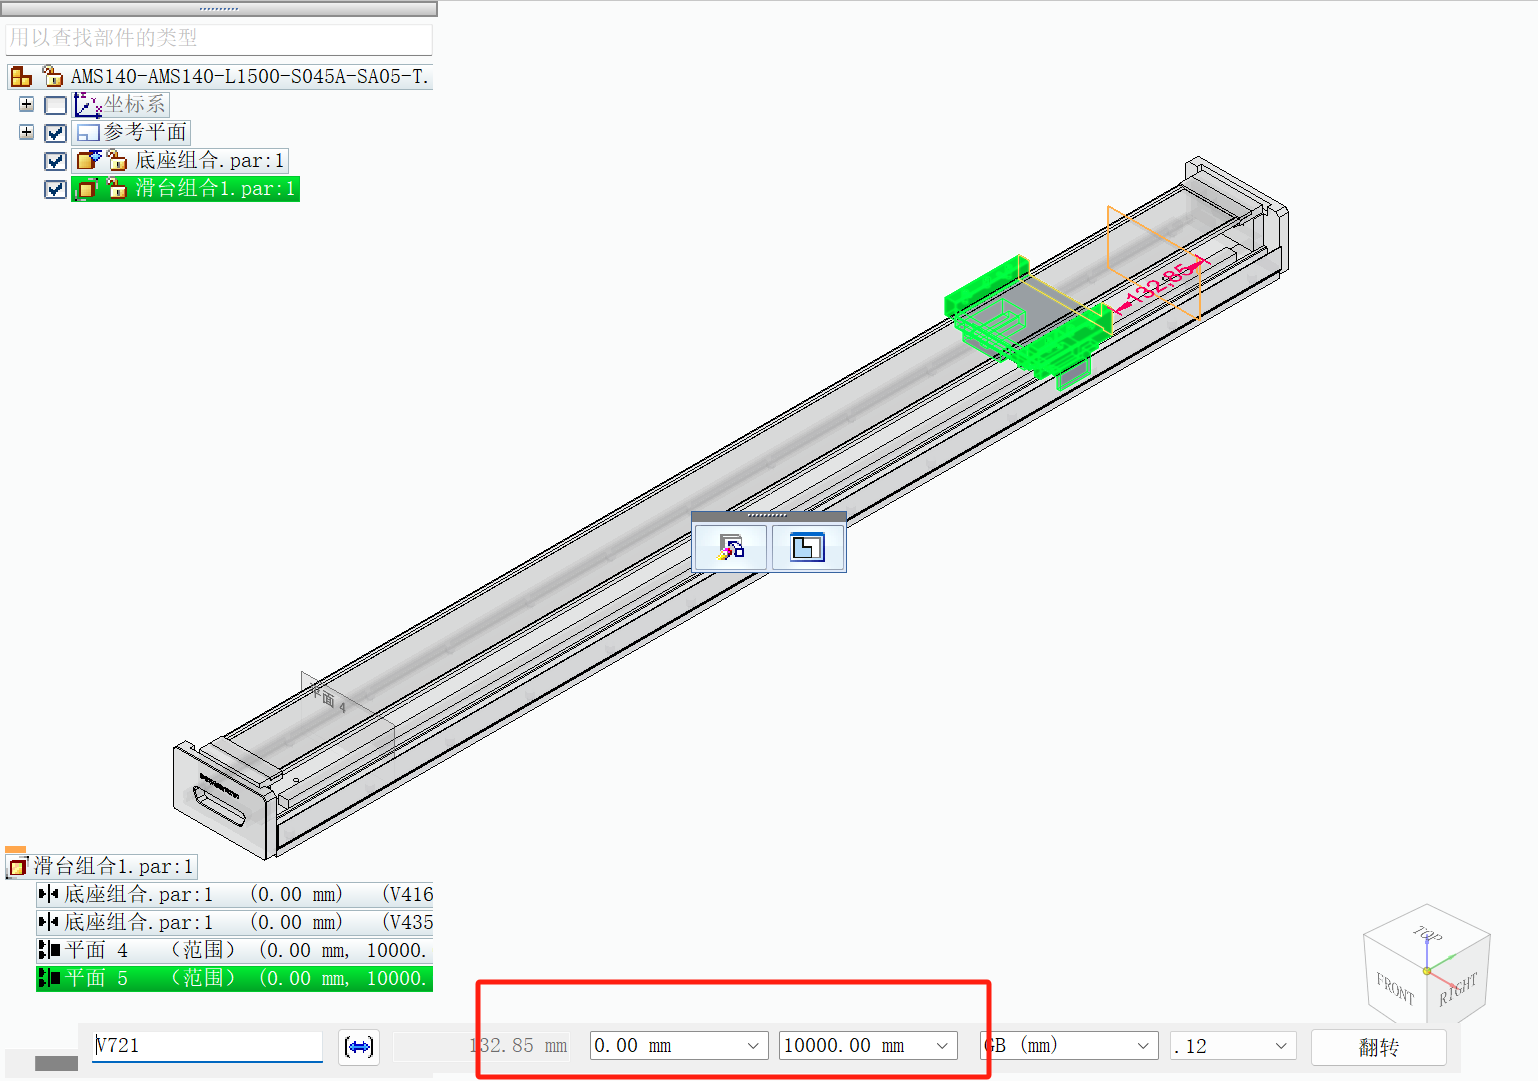The height and width of the screenshot is (1081, 1538).
Task: Click the range relationship icon of 平面 5
Action: [x=49, y=978]
